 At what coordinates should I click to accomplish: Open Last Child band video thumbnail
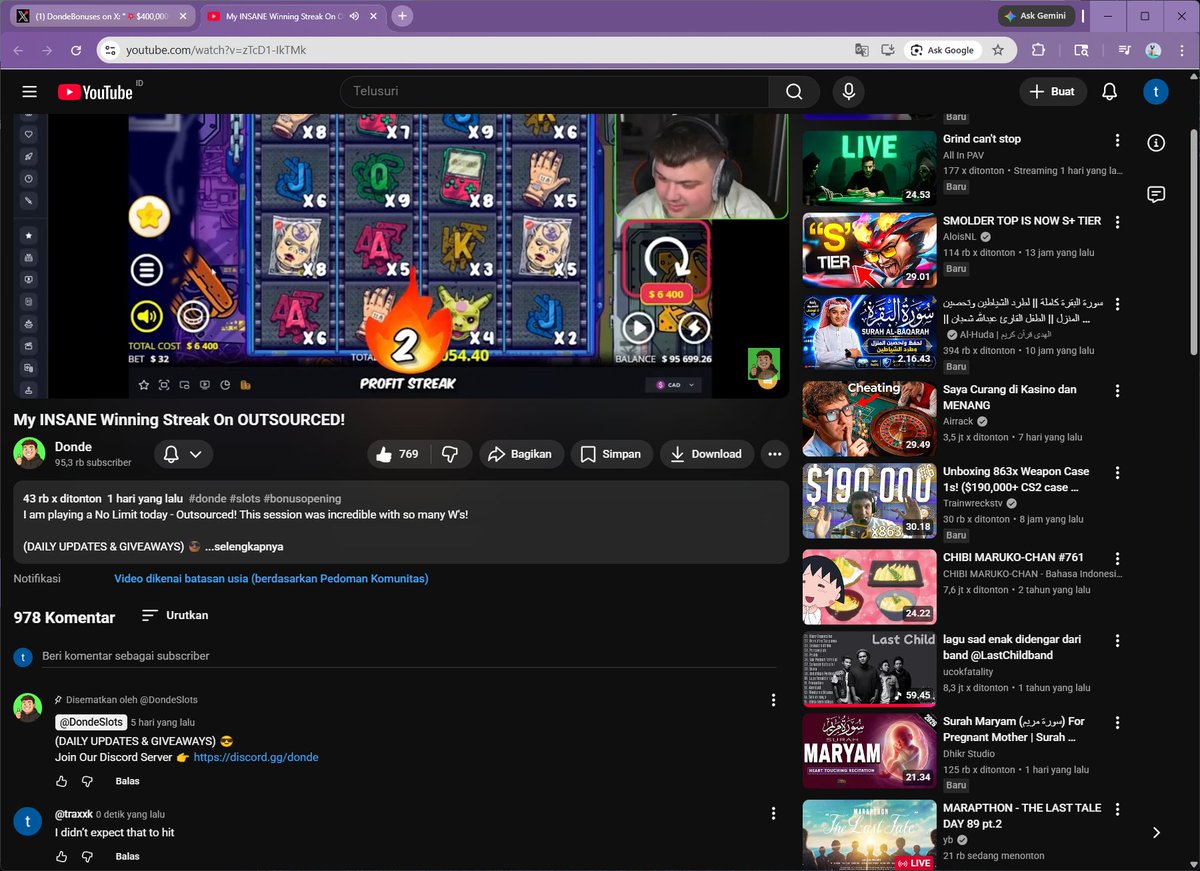(869, 668)
